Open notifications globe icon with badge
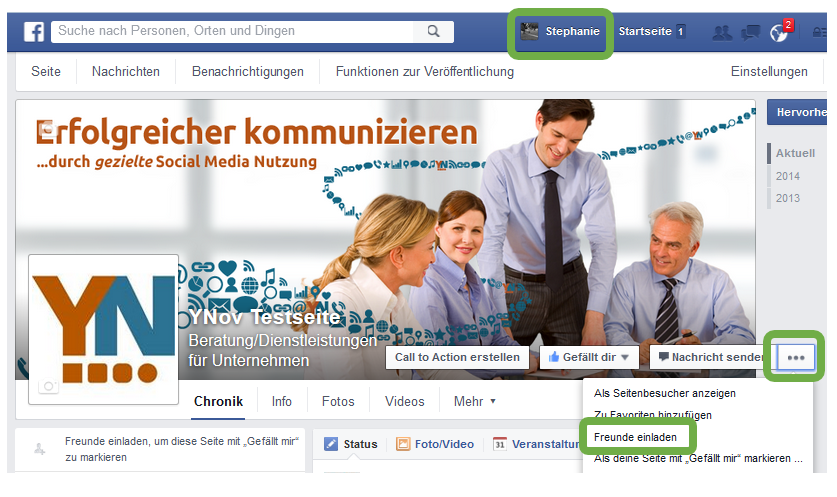 [779, 33]
